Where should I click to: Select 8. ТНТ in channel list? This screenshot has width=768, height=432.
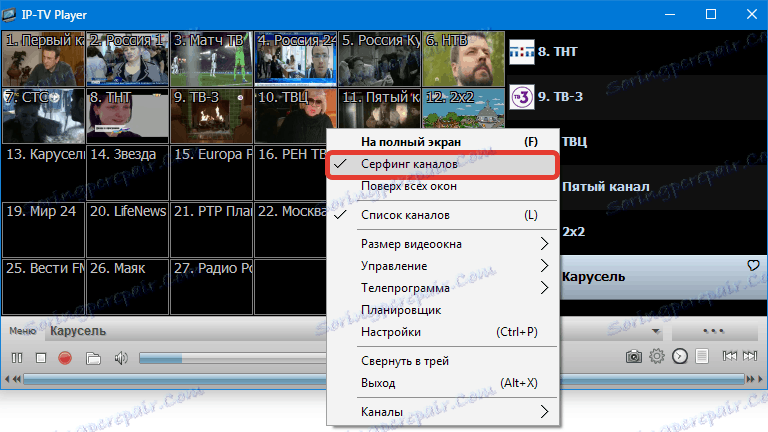pyautogui.click(x=636, y=52)
